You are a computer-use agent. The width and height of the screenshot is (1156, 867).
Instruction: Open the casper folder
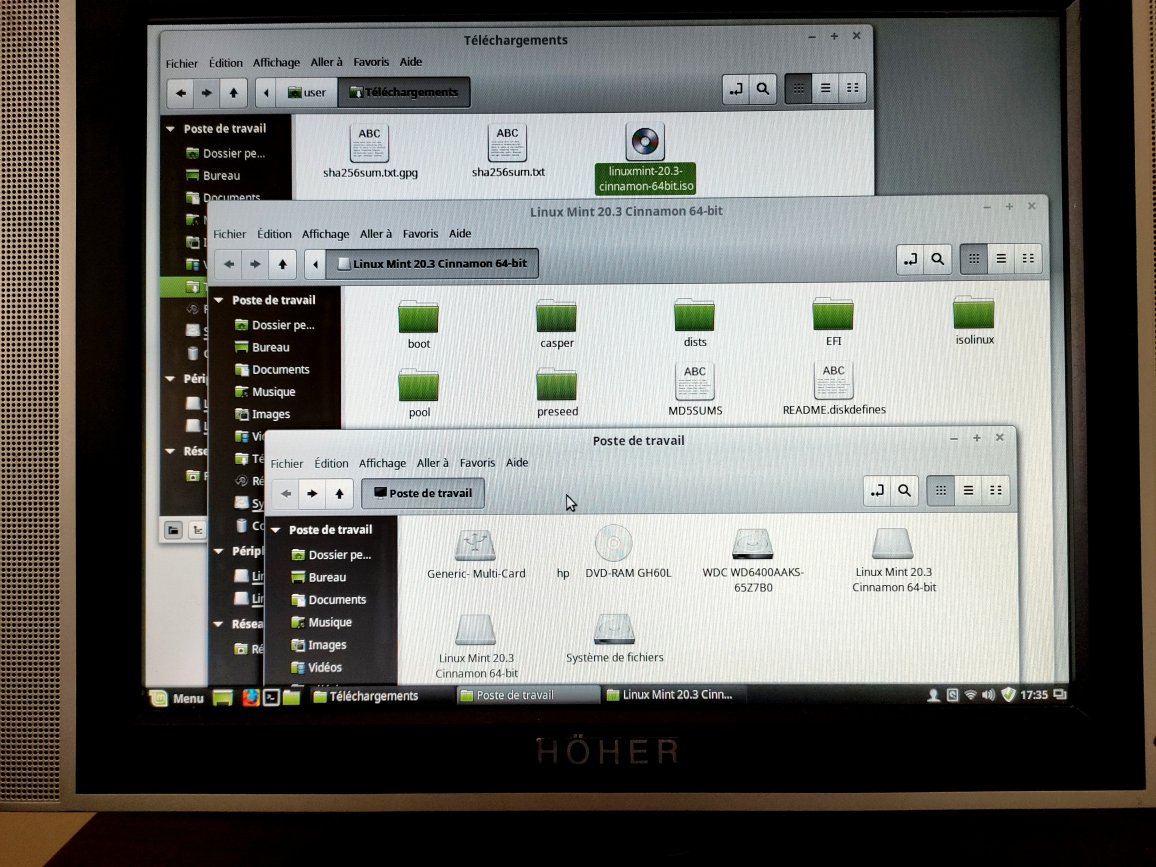557,324
